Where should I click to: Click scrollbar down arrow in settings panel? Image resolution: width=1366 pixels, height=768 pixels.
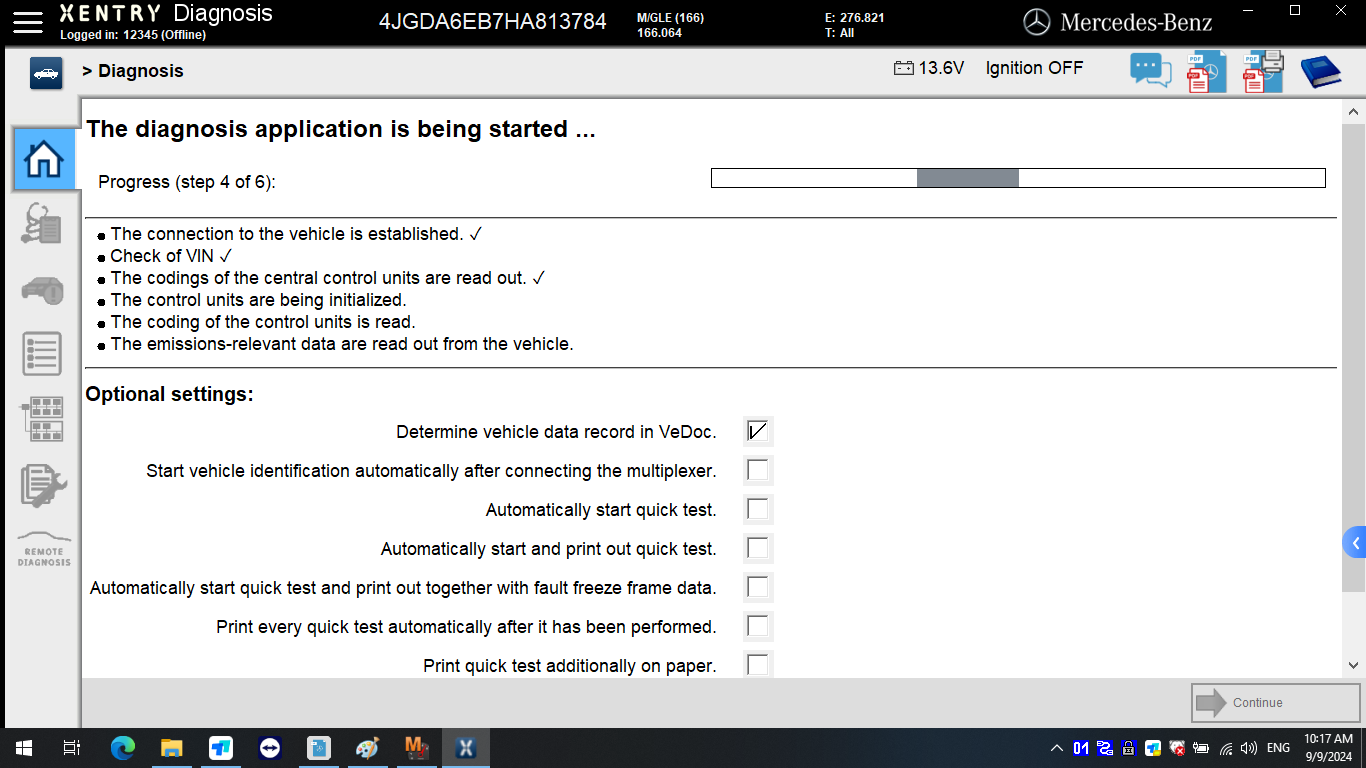pyautogui.click(x=1354, y=665)
